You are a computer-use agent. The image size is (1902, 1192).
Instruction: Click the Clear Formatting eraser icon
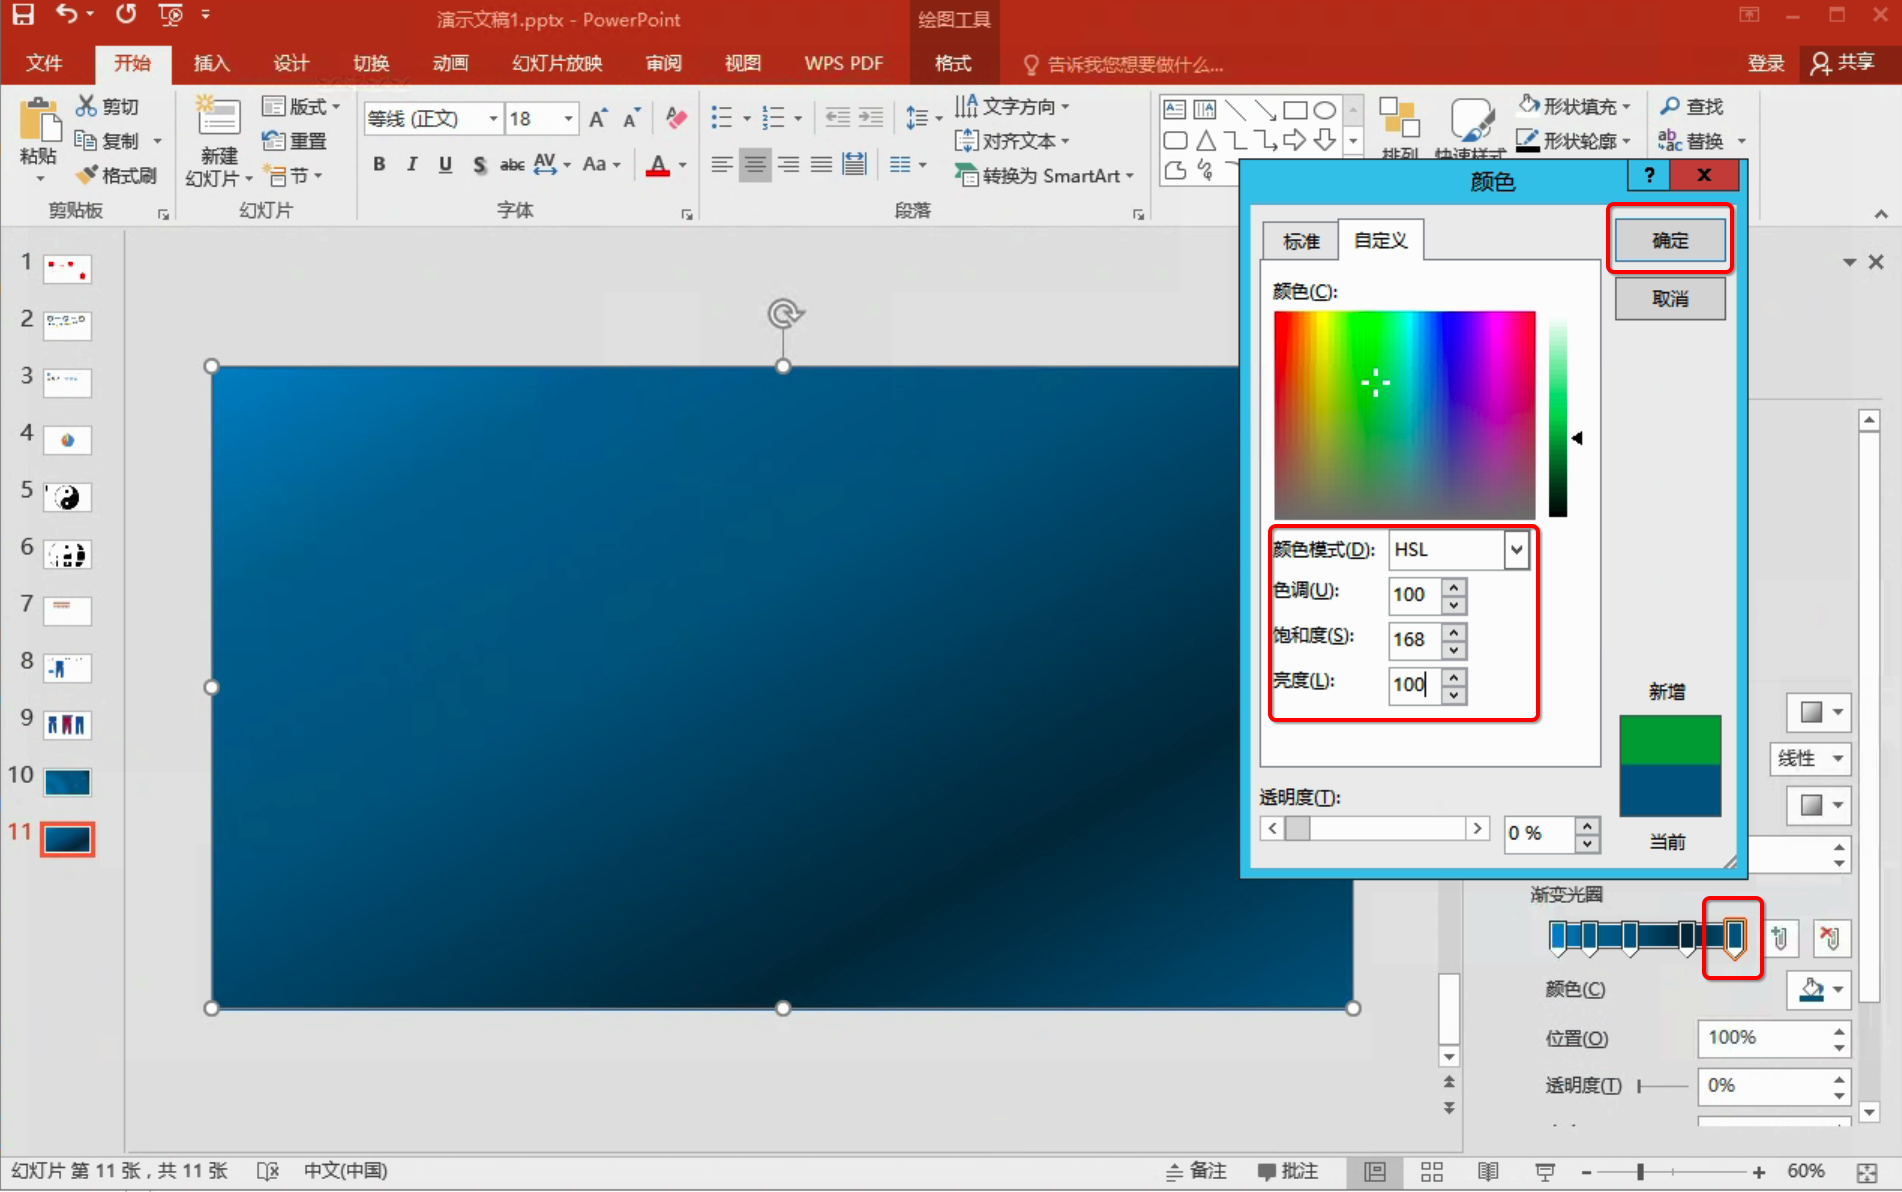click(x=676, y=118)
